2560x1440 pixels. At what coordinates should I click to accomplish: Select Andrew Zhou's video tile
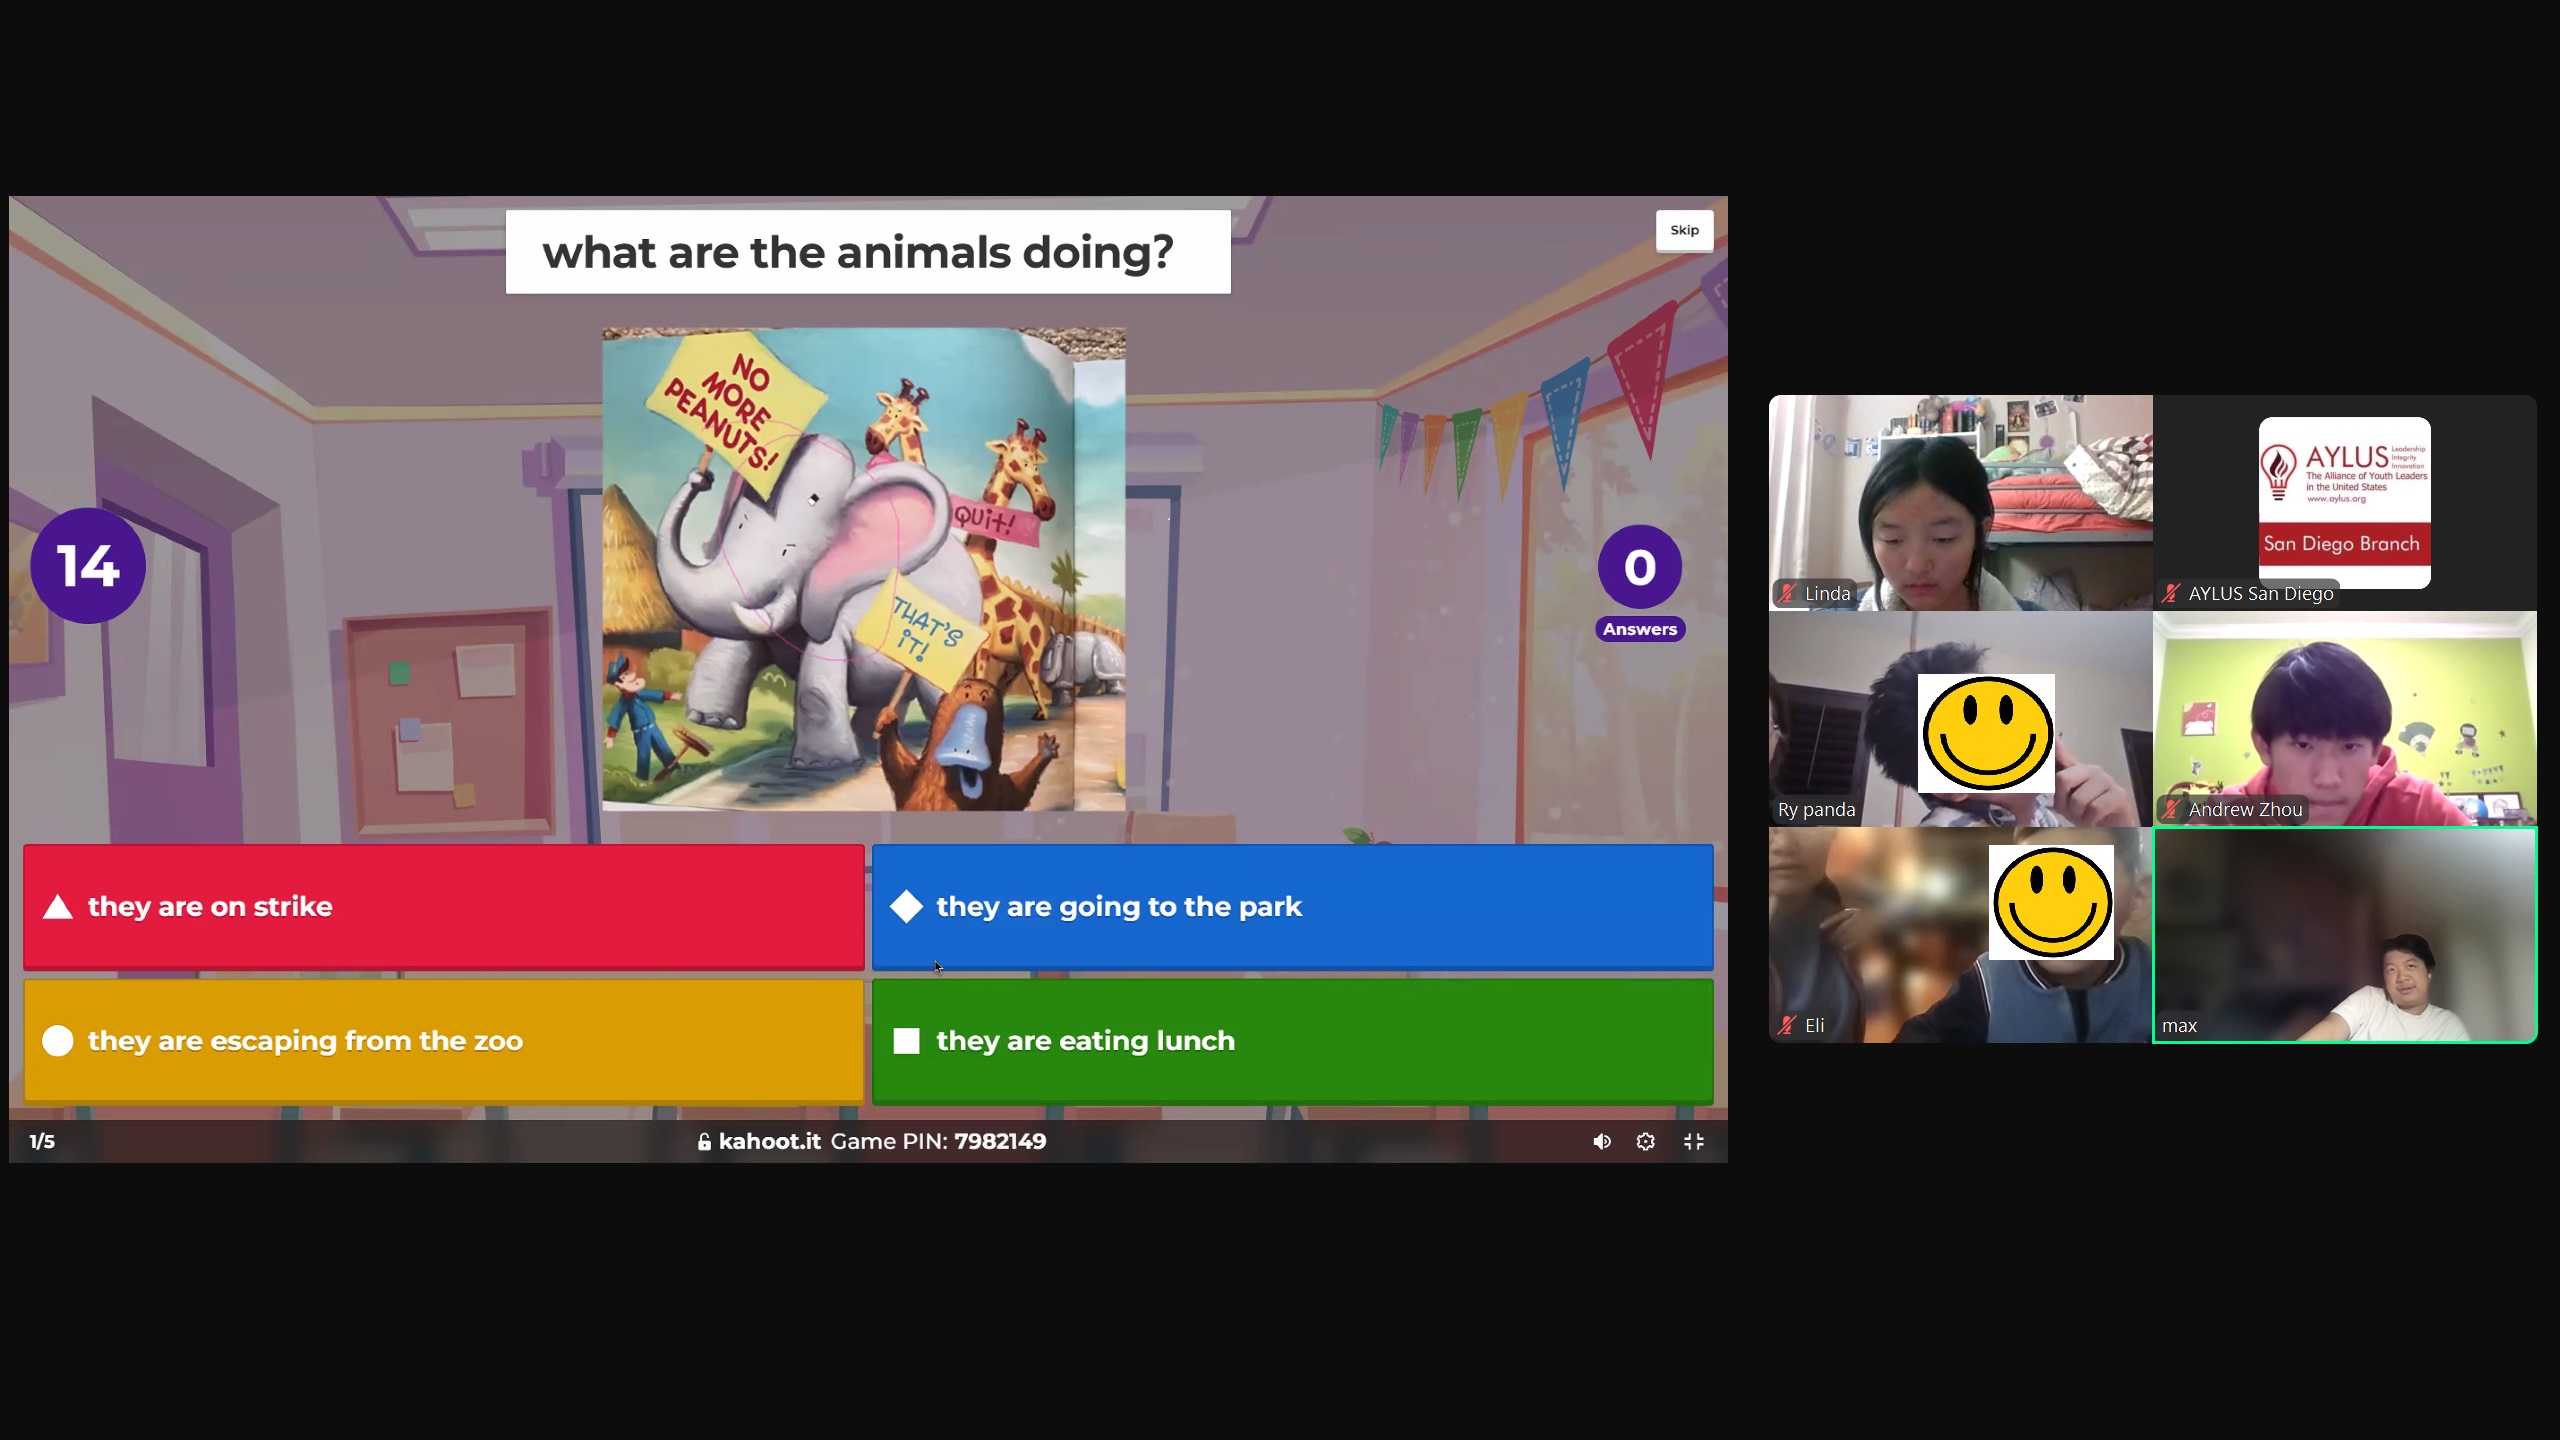(x=2344, y=718)
